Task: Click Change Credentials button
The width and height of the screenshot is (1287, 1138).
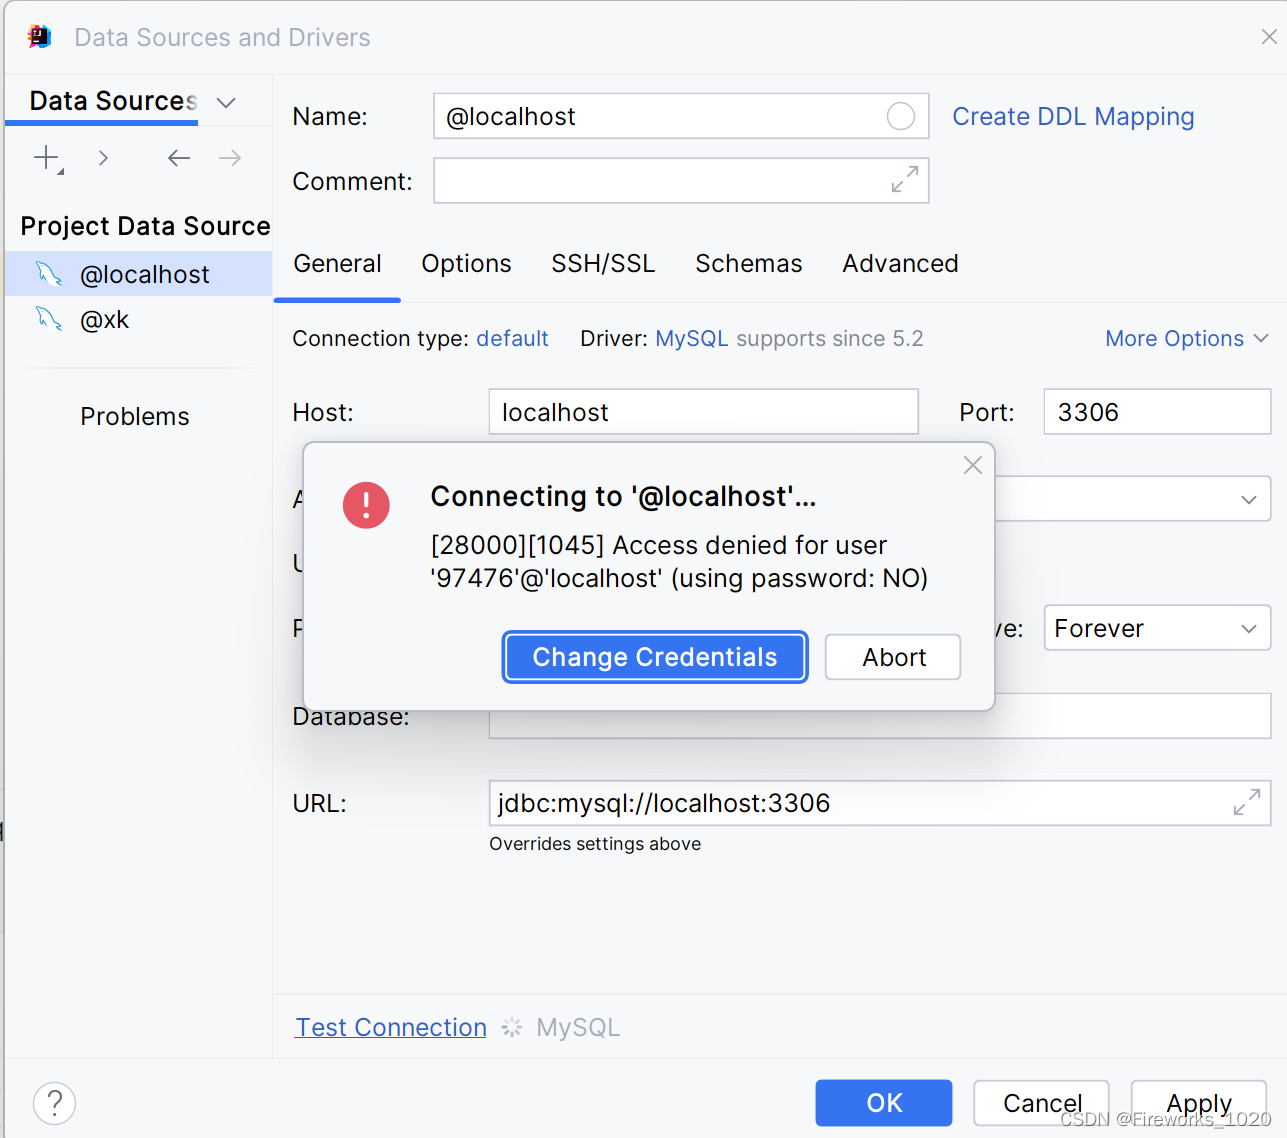Action: (655, 657)
